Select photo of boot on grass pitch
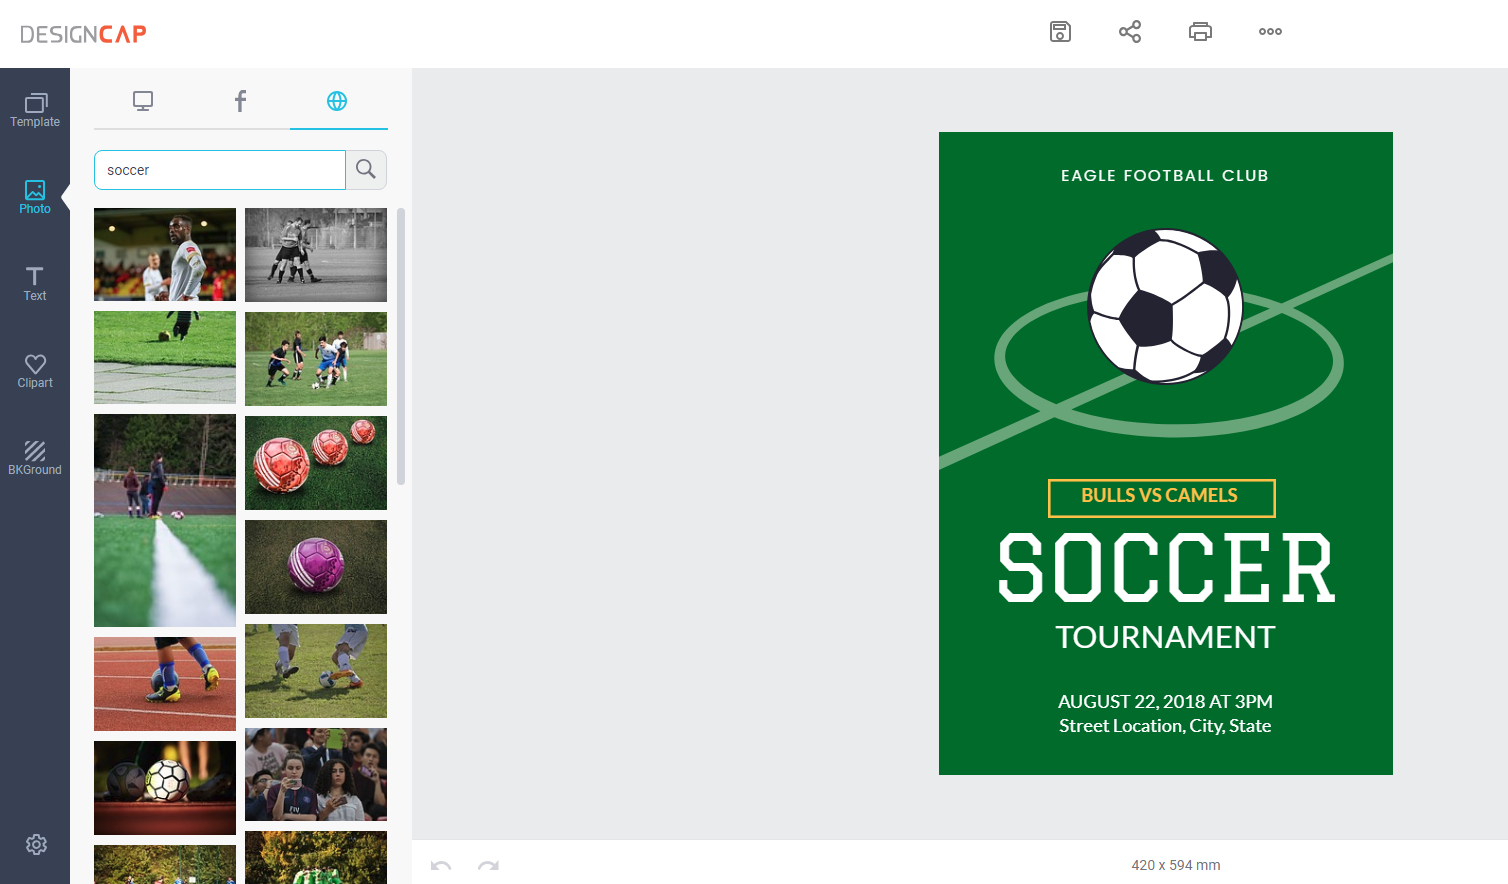The width and height of the screenshot is (1508, 884). tap(165, 357)
